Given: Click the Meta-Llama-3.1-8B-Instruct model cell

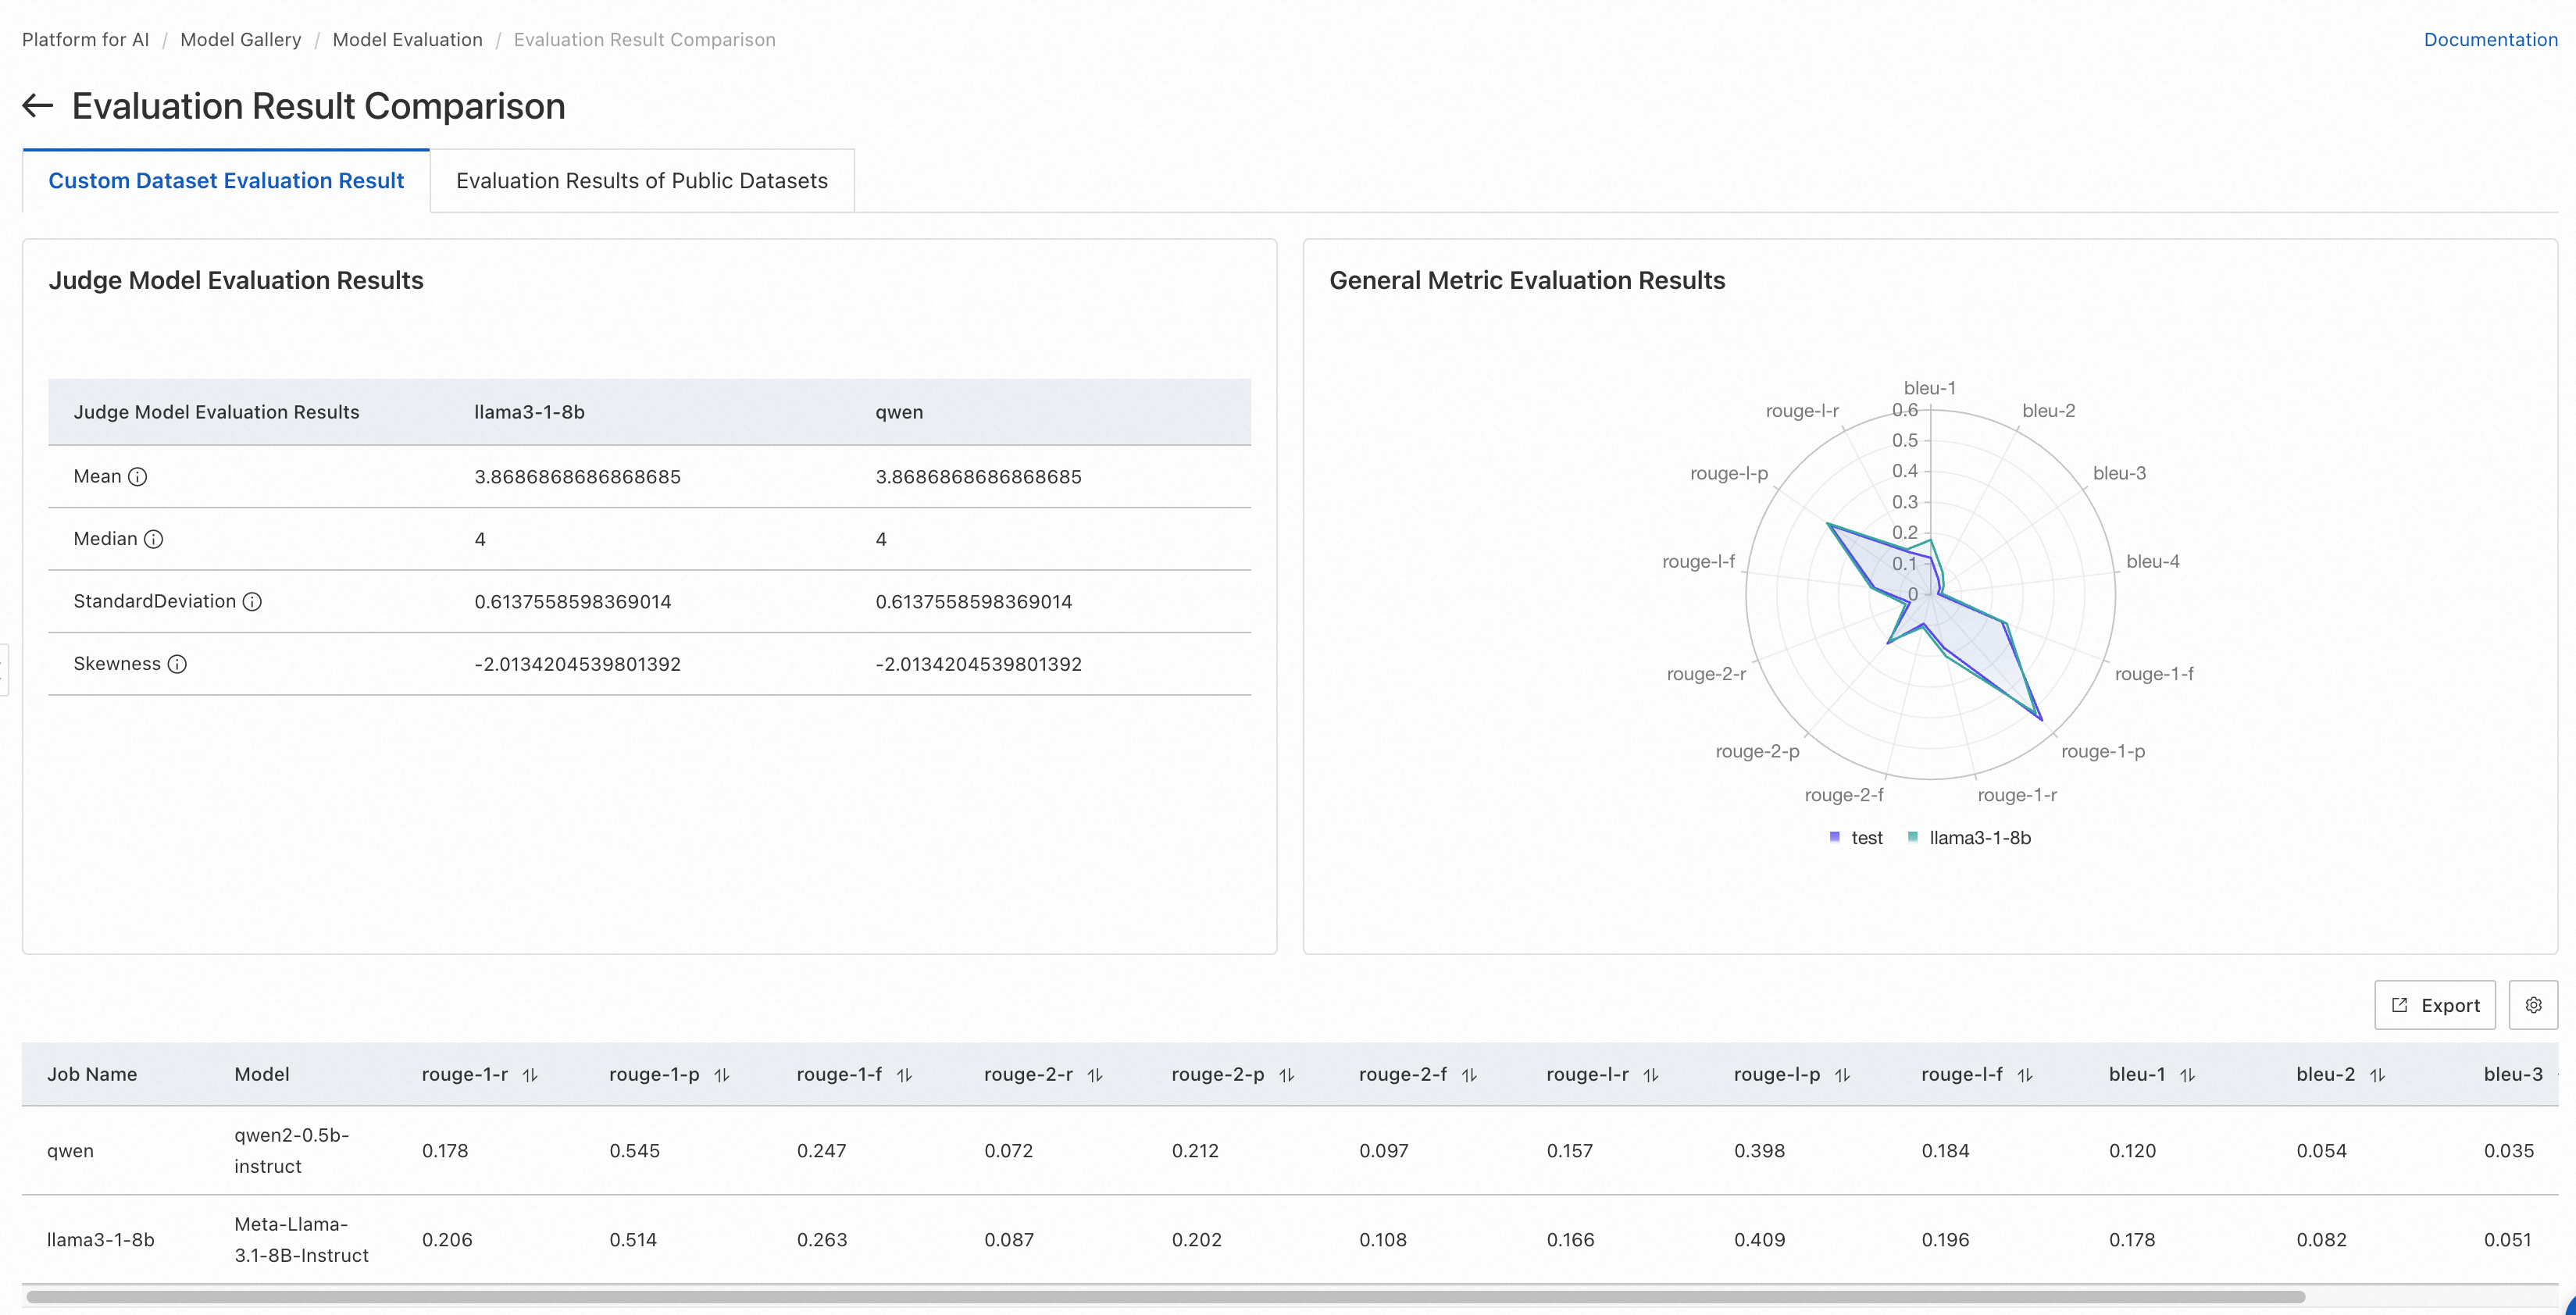Looking at the screenshot, I should (301, 1240).
